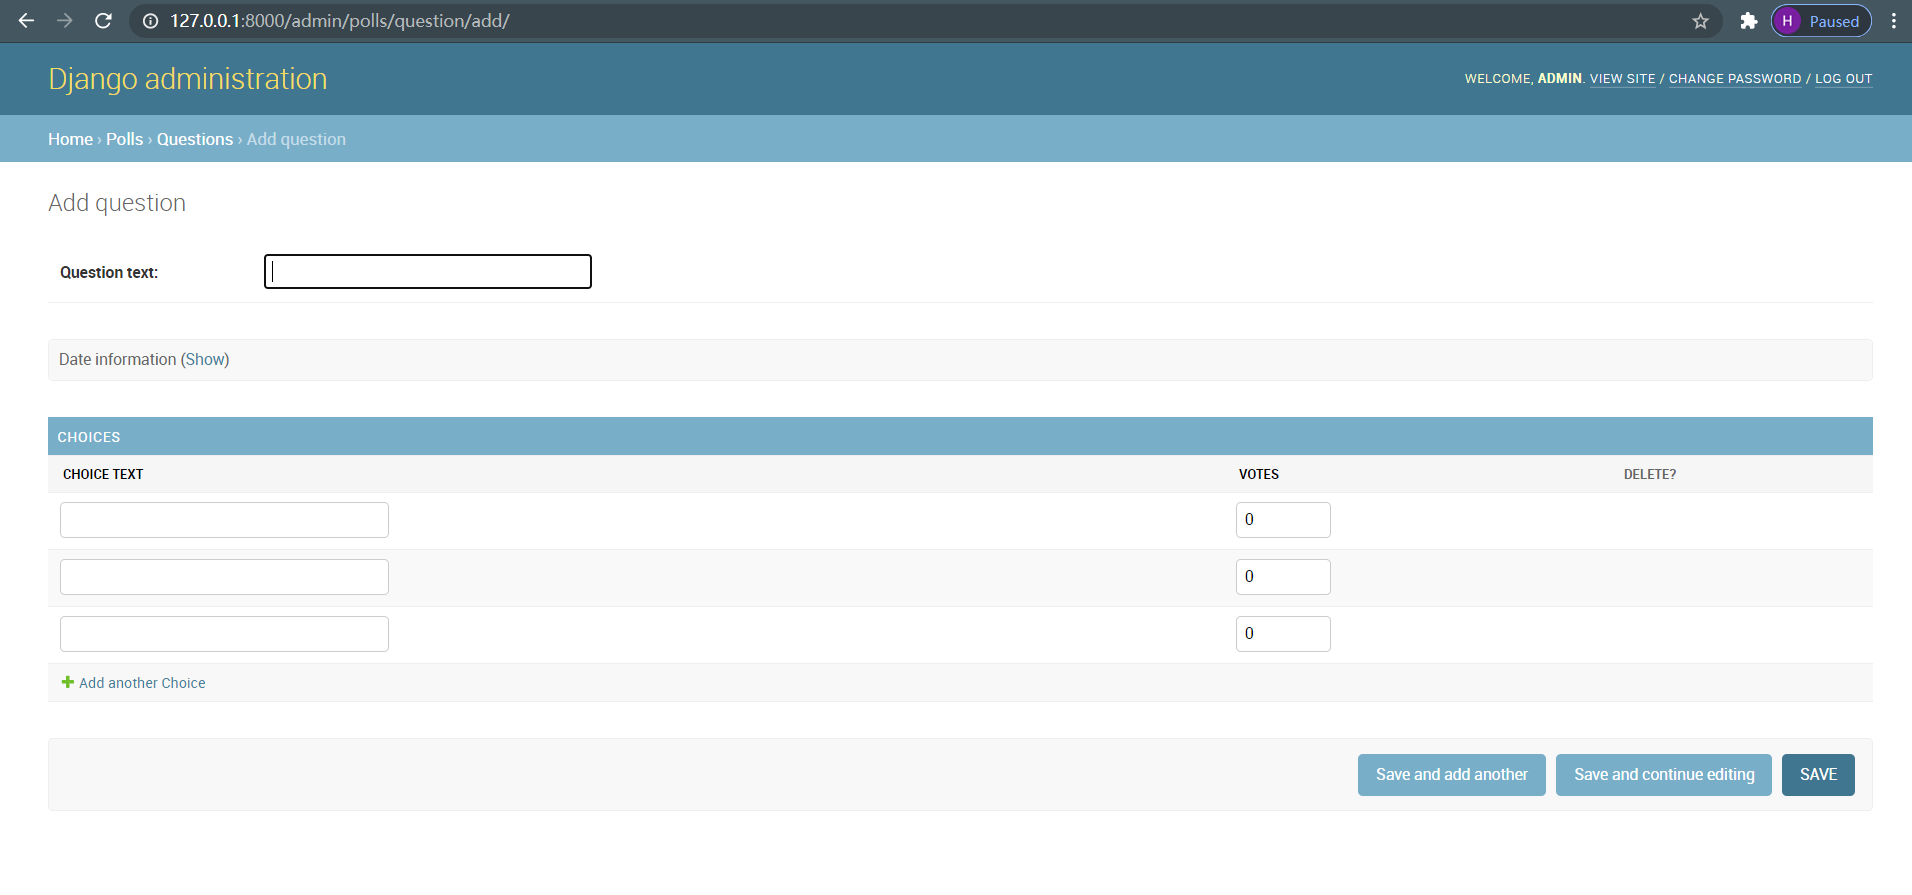The image size is (1912, 895).
Task: Click LOG OUT in the header
Action: [x=1844, y=79]
